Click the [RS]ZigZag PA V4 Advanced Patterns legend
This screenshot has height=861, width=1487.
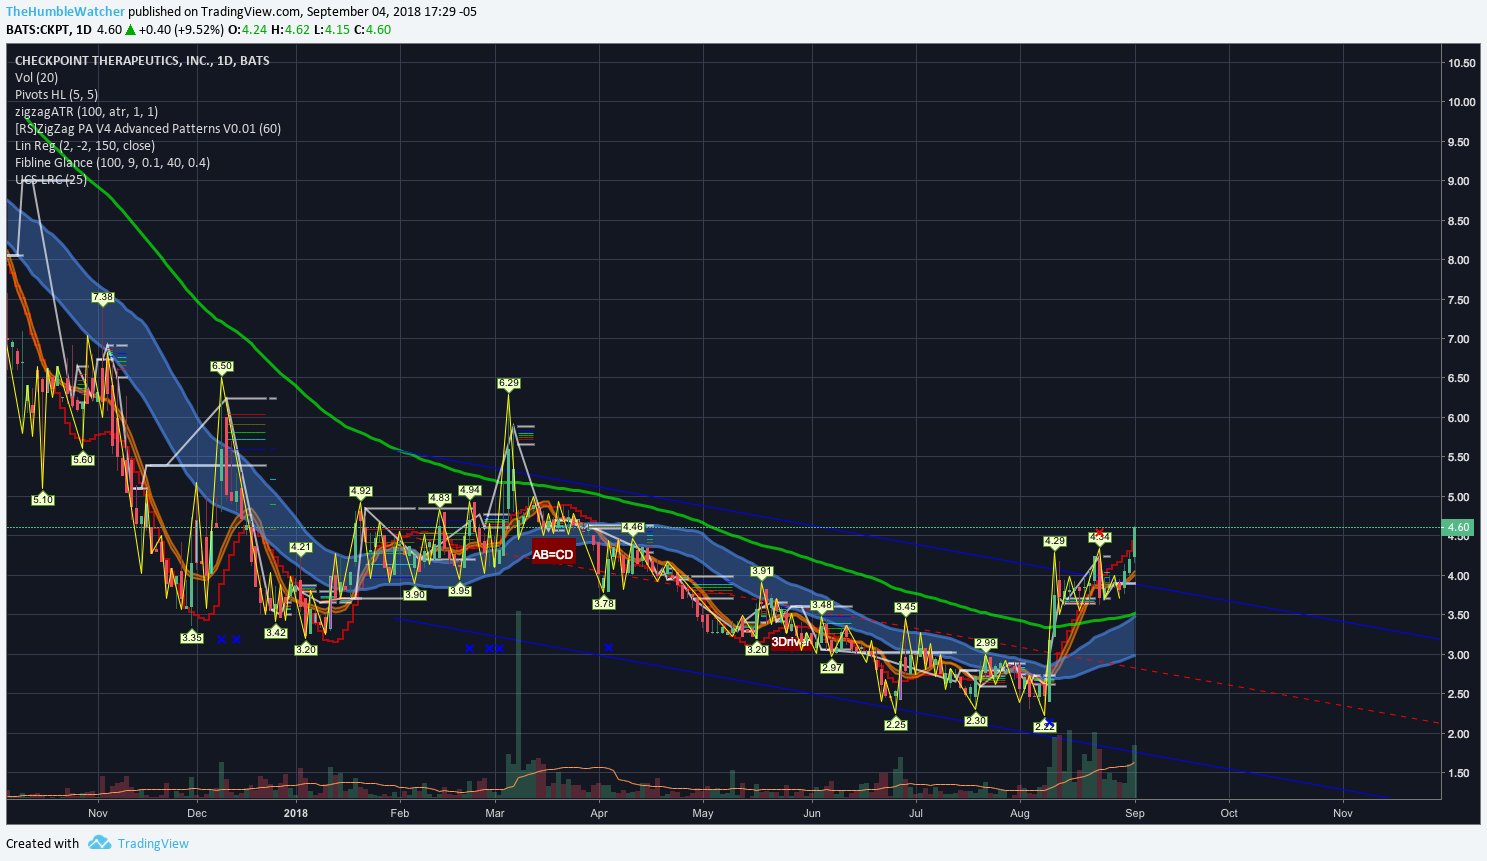pyautogui.click(x=148, y=128)
